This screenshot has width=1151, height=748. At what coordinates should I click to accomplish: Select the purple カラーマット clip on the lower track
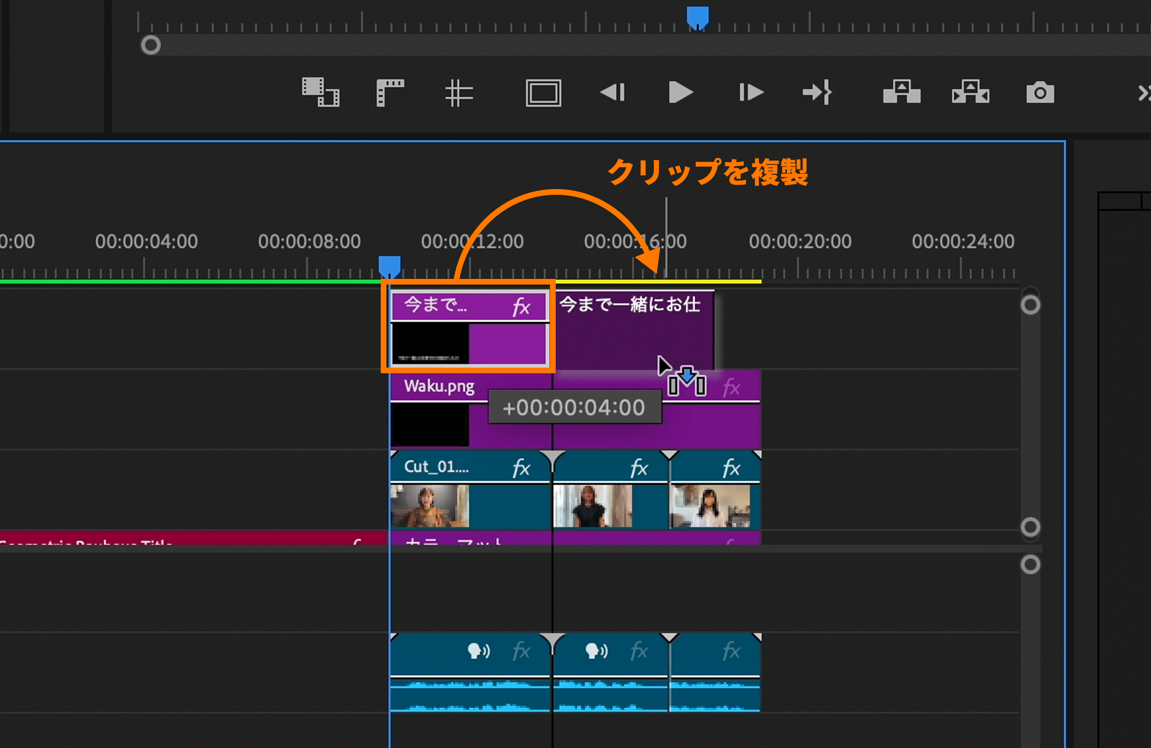tap(576, 538)
